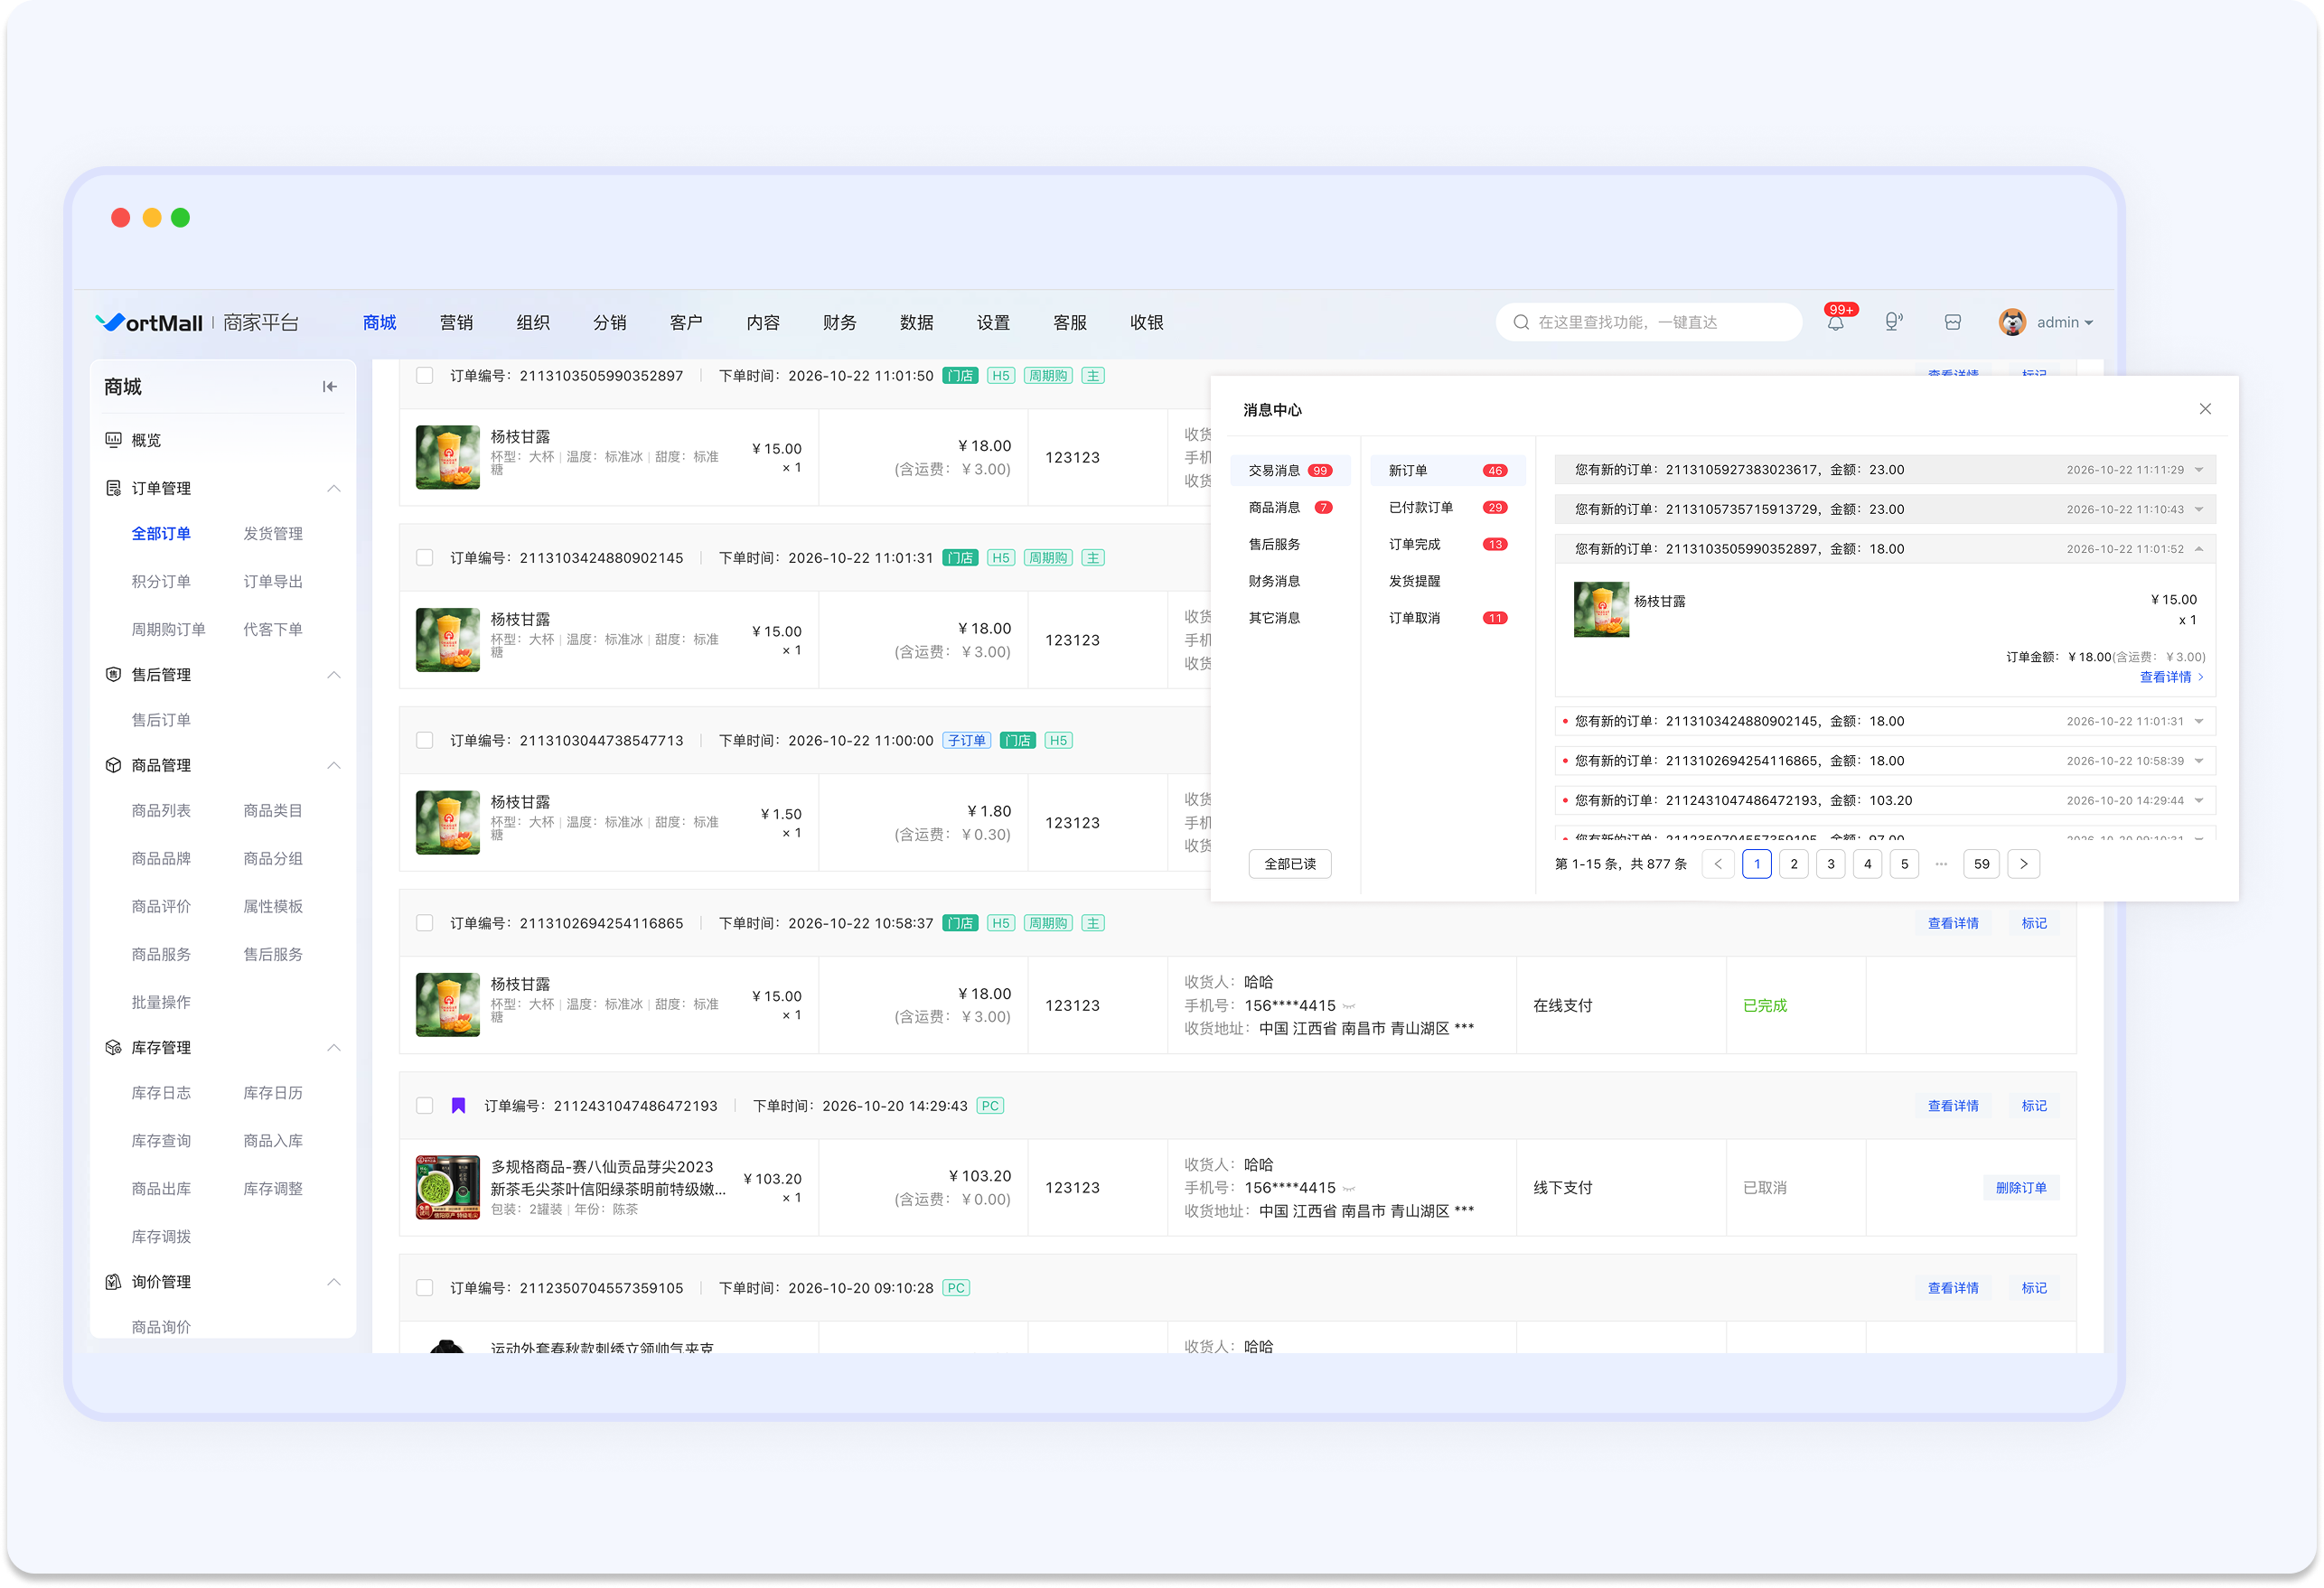Image resolution: width=2324 pixels, height=1588 pixels.
Task: Select the checkbox for order 2113102694254116865
Action: [x=425, y=923]
